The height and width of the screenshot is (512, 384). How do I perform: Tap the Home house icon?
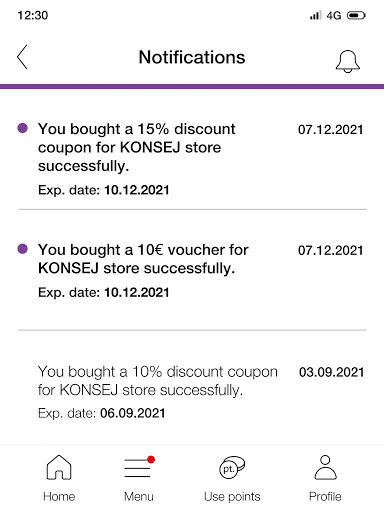[59, 467]
